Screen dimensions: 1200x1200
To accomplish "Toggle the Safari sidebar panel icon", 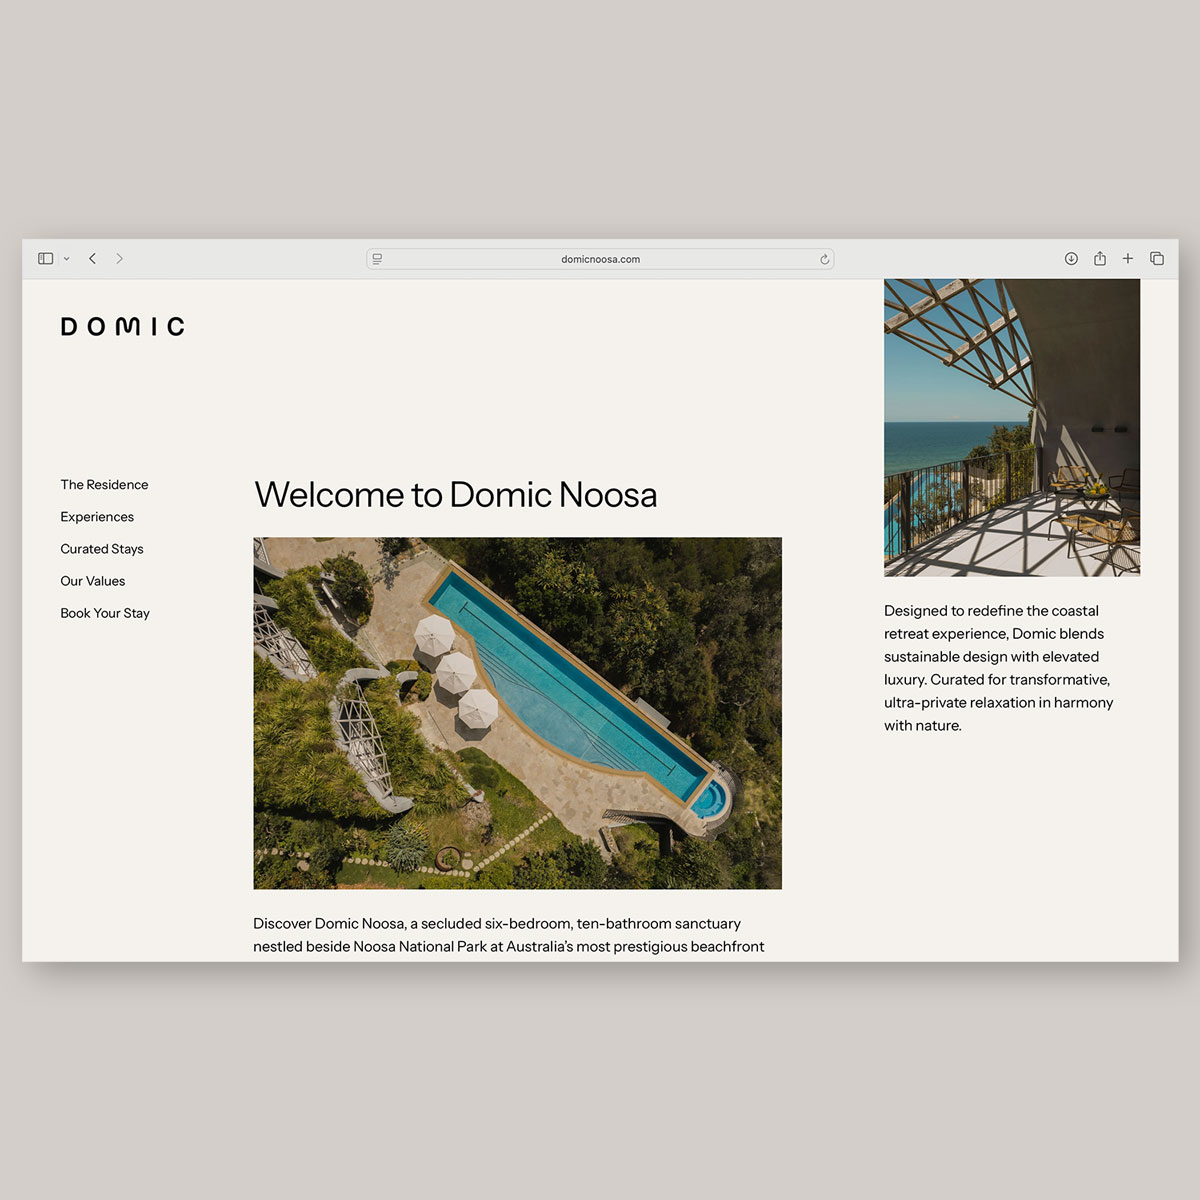I will tap(45, 259).
